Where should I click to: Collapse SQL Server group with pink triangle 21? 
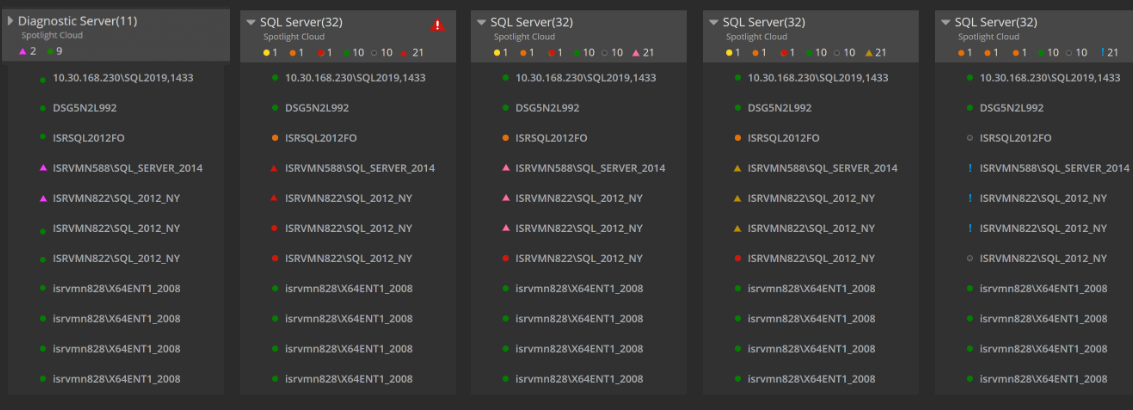click(x=482, y=22)
